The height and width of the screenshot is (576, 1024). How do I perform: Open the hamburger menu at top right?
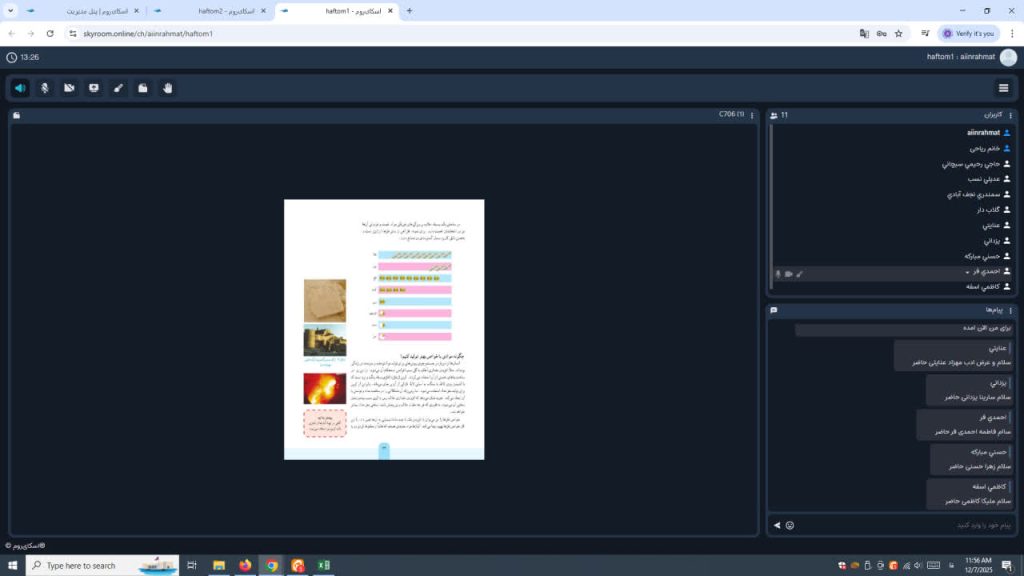pos(1003,88)
